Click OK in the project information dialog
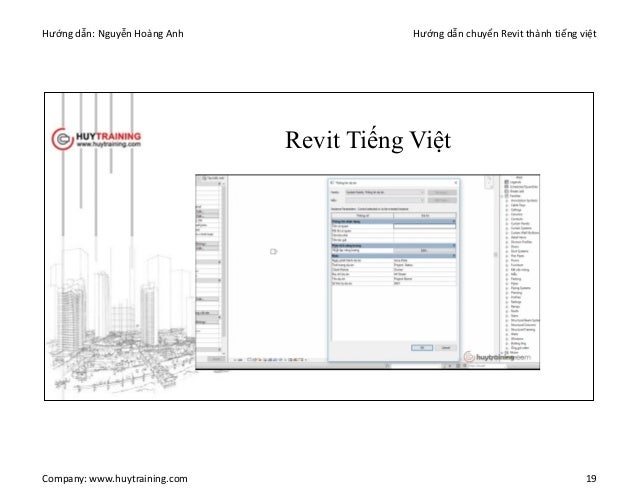 [x=422, y=348]
